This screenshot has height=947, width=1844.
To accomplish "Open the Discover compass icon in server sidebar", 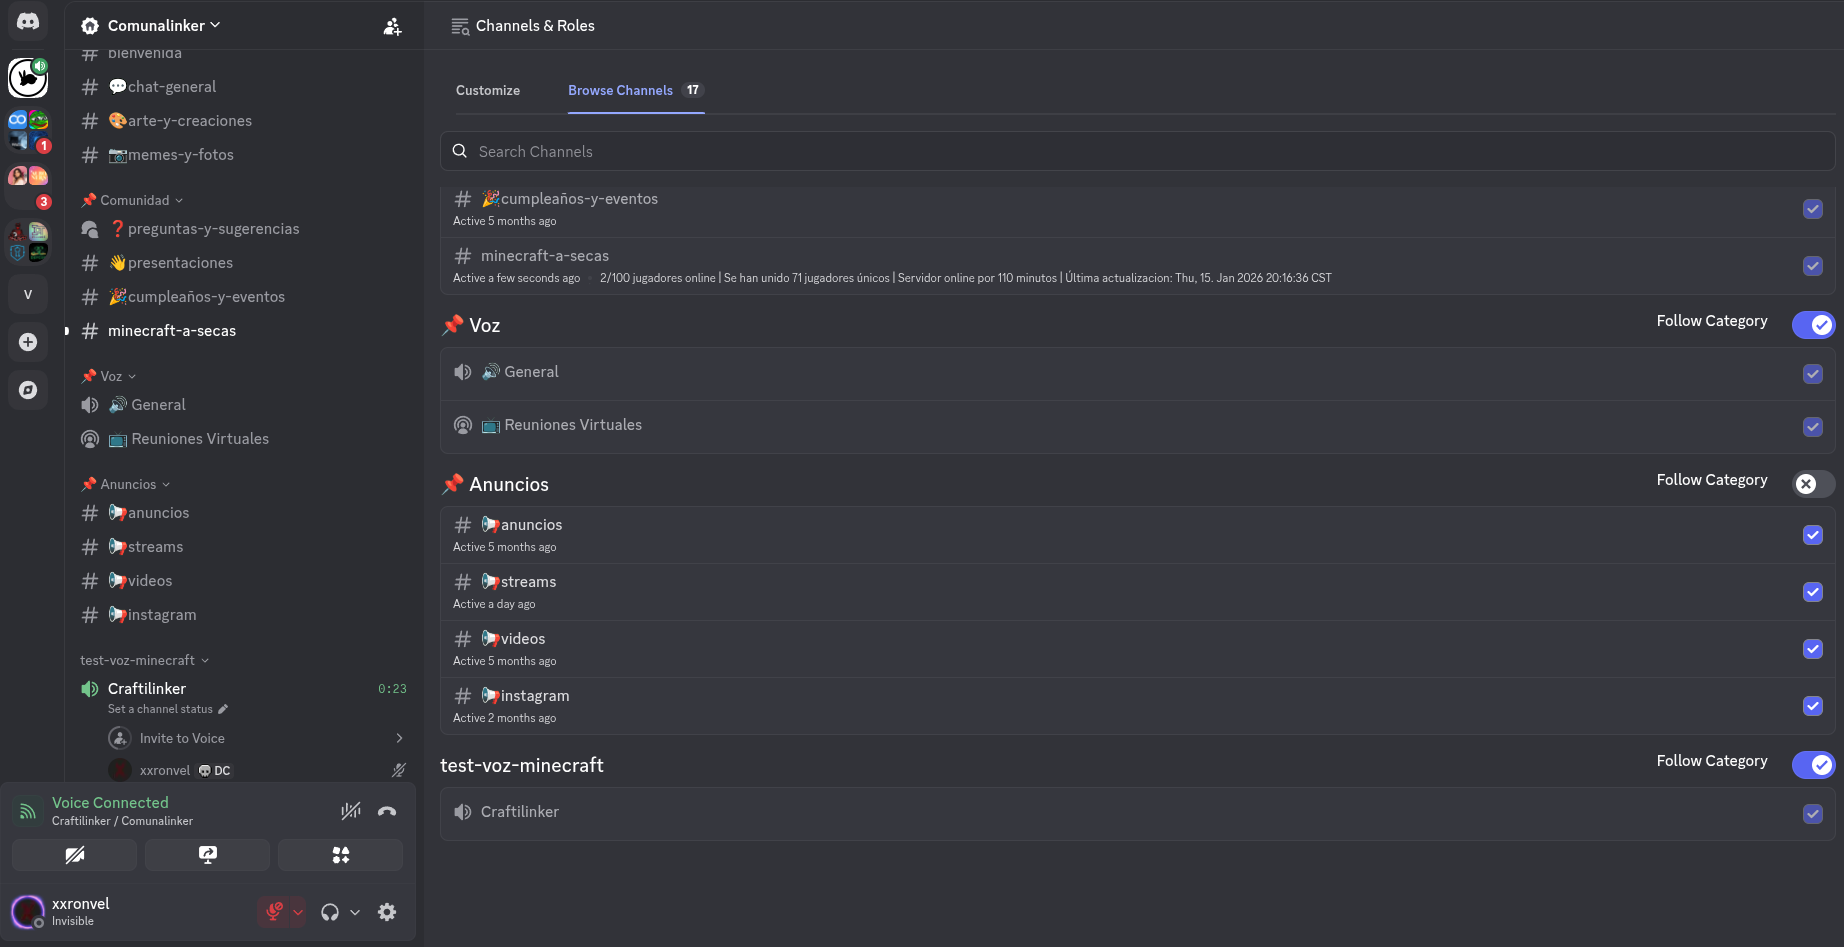I will (28, 390).
